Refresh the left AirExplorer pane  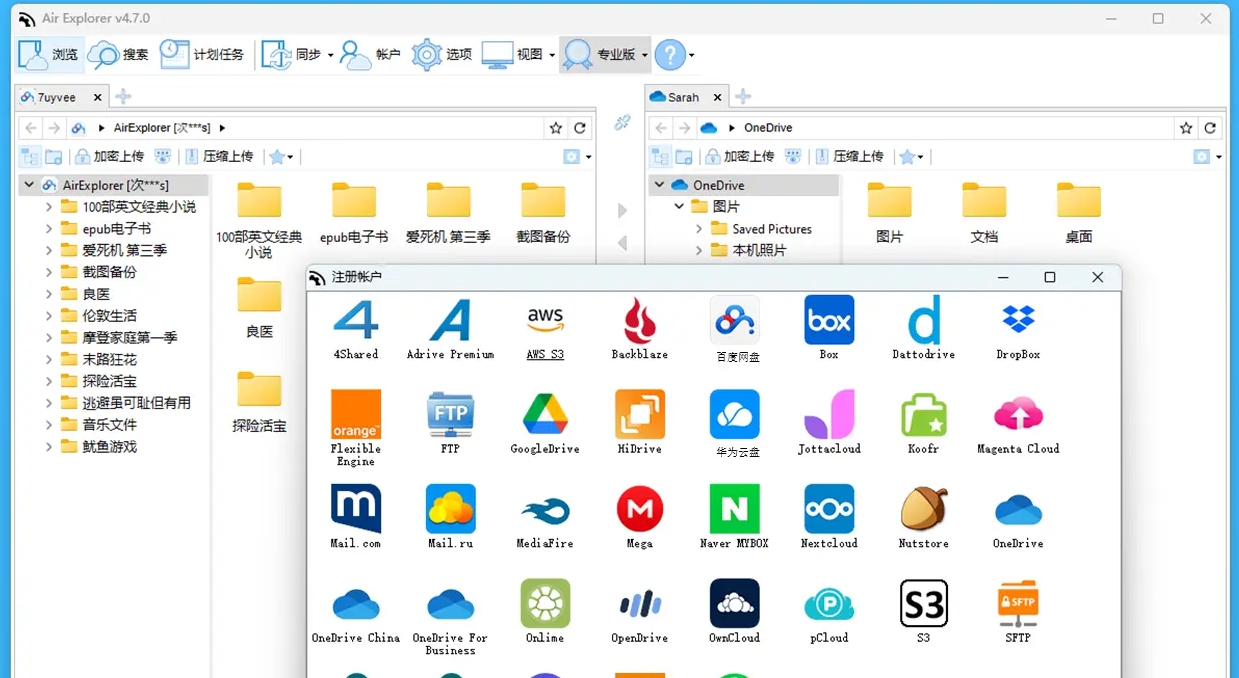click(580, 128)
